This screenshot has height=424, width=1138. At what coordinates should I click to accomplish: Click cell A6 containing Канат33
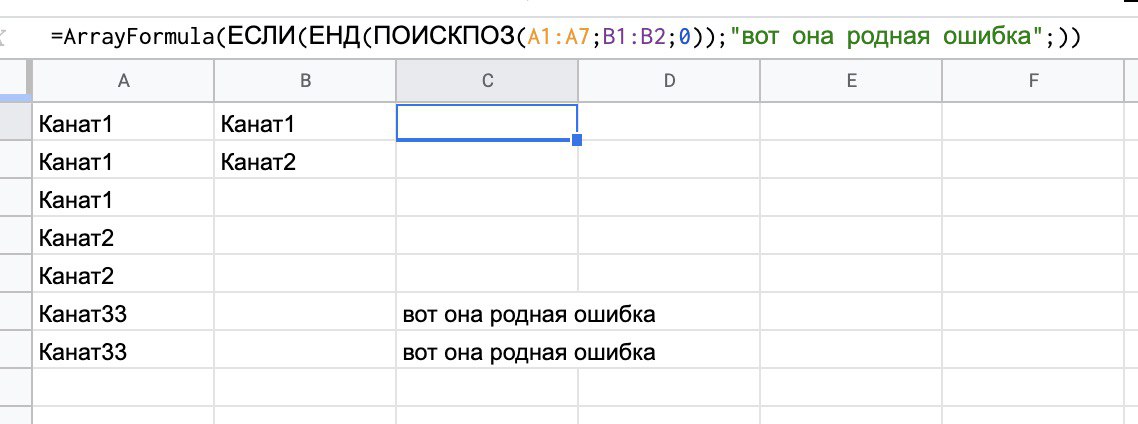click(124, 314)
